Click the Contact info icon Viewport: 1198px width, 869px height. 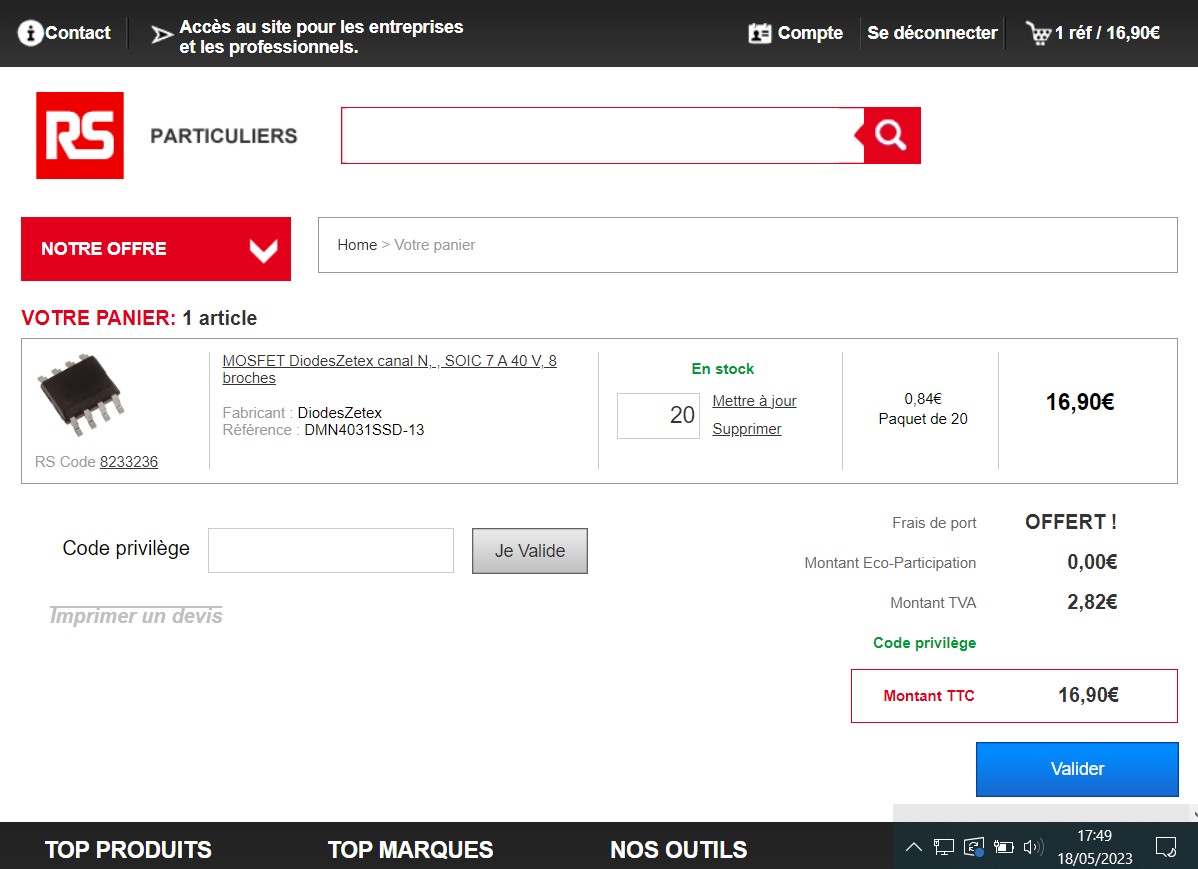(30, 33)
